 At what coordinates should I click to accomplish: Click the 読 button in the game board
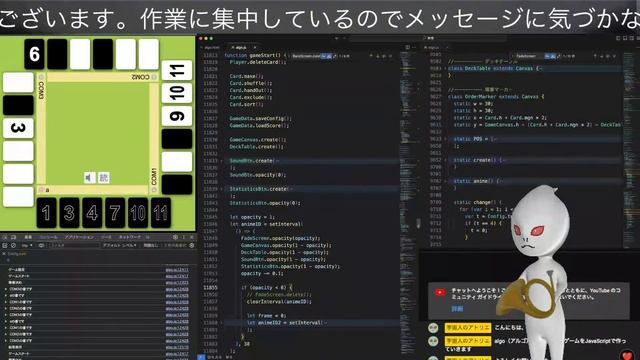[x=104, y=178]
